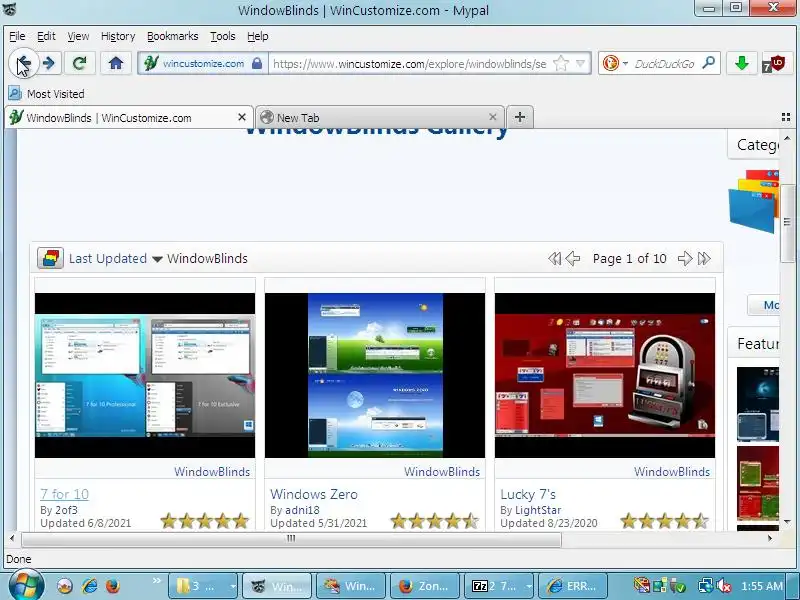Open DuckDuckGo search engine selector
This screenshot has height=600, width=800.
click(x=615, y=64)
